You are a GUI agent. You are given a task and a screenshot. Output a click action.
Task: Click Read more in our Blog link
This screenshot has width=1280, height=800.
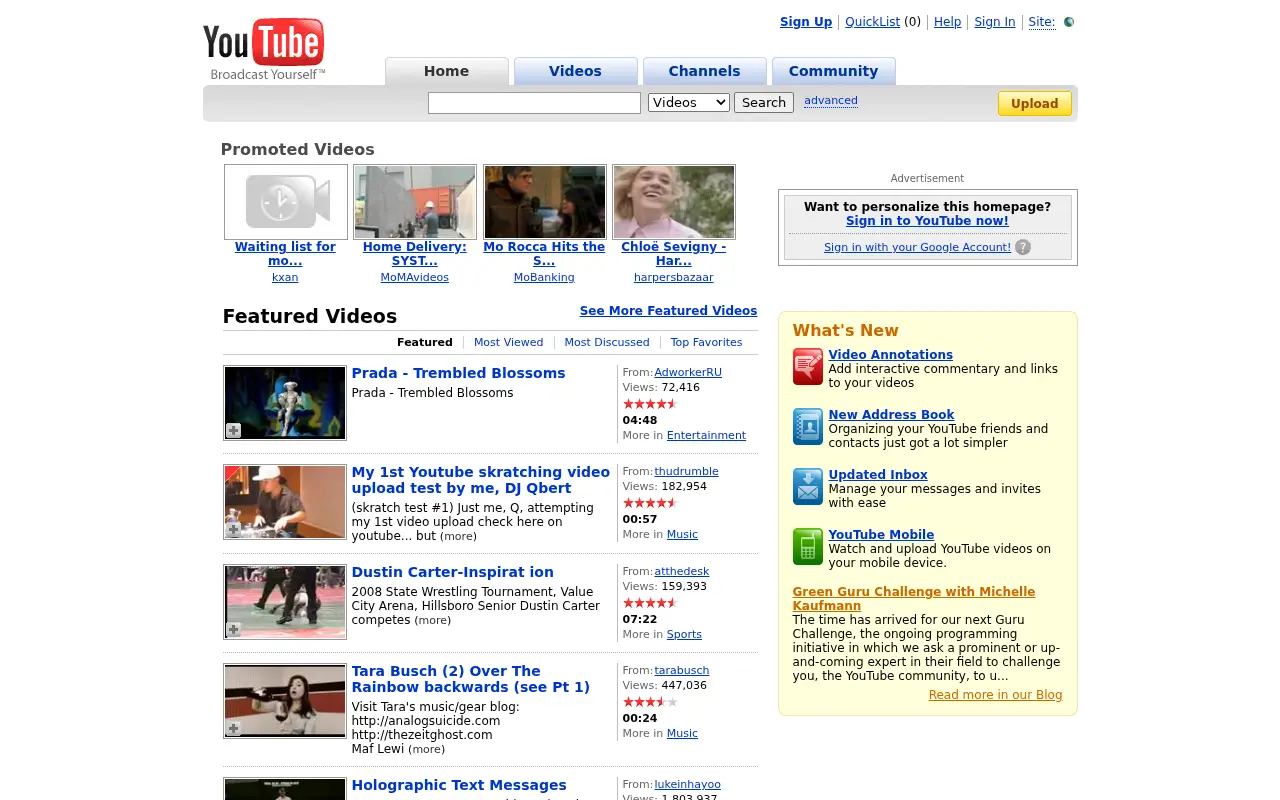(995, 695)
